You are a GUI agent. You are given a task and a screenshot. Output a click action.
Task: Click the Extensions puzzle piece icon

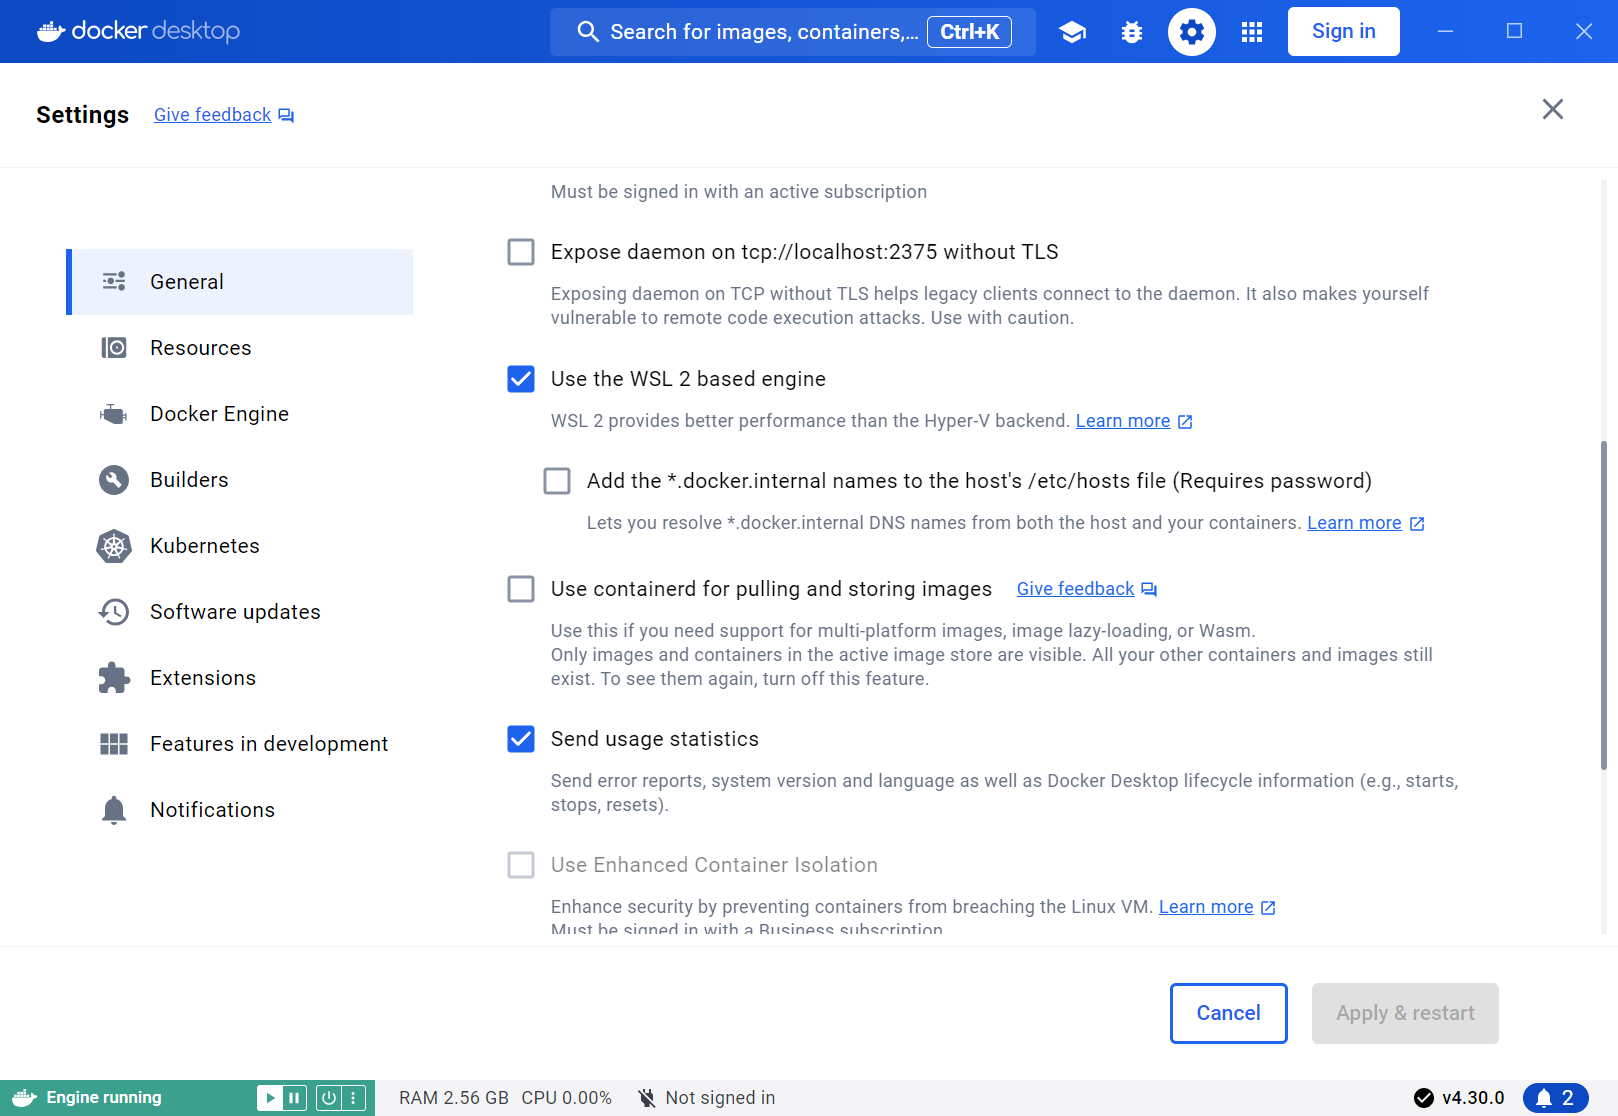pyautogui.click(x=114, y=677)
